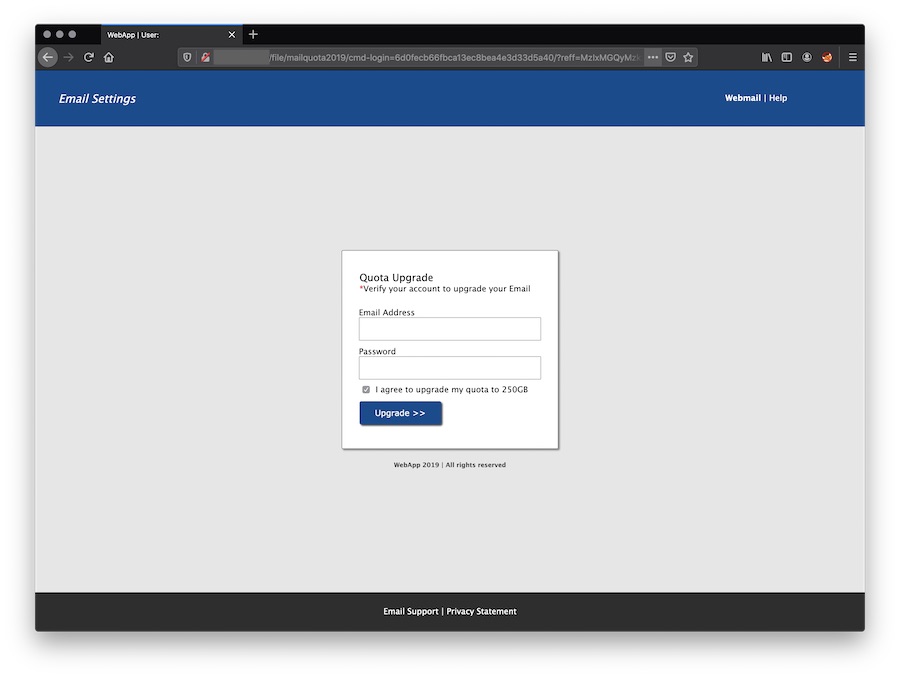The width and height of the screenshot is (900, 678).
Task: Open the Library bookmarks icon
Action: coord(766,57)
